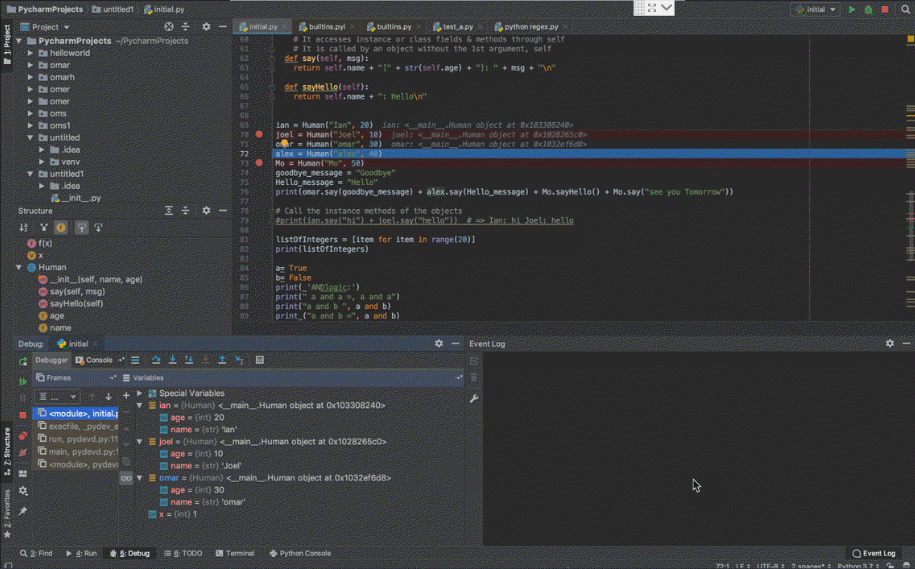Viewport: 915px width, 569px height.
Task: Open the Python Console tool window tab
Action: (x=300, y=553)
